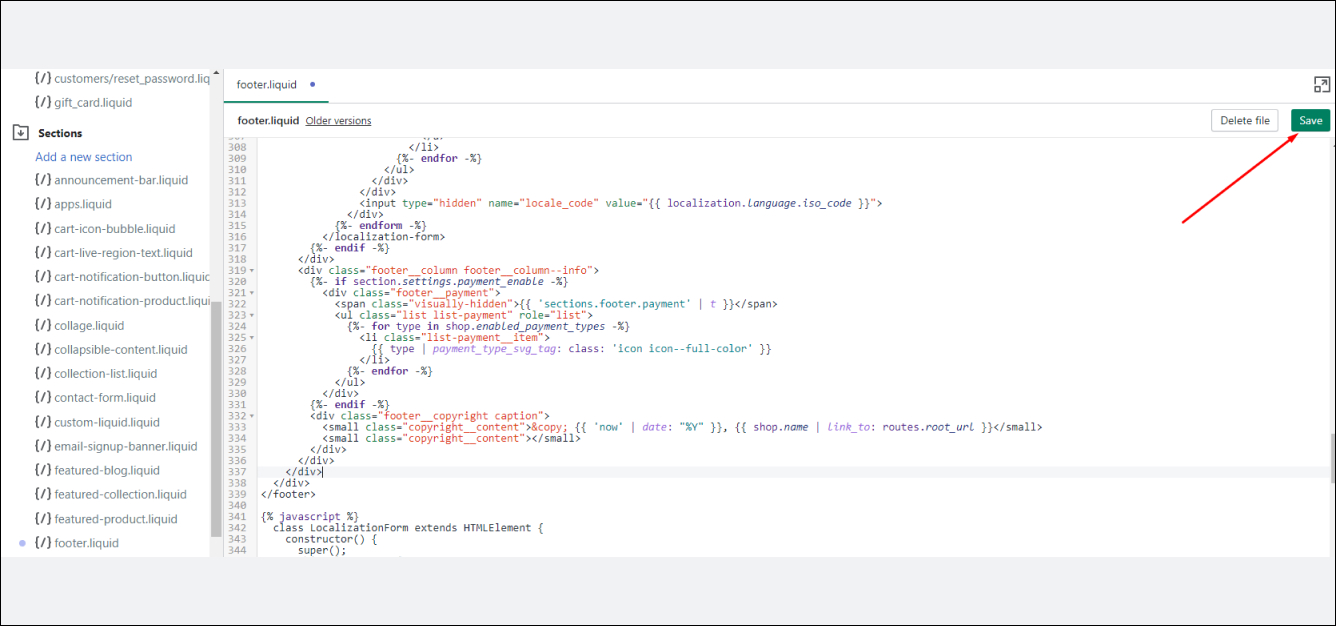Click the file icon beside featured-blog.liquid

[x=42, y=470]
